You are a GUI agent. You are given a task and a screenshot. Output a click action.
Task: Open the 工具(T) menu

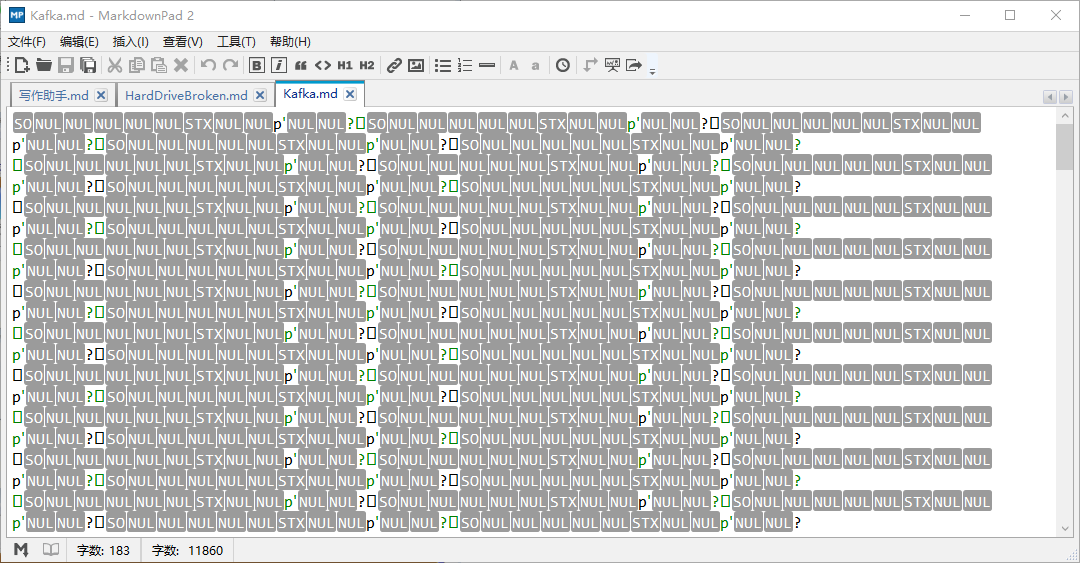pos(236,42)
